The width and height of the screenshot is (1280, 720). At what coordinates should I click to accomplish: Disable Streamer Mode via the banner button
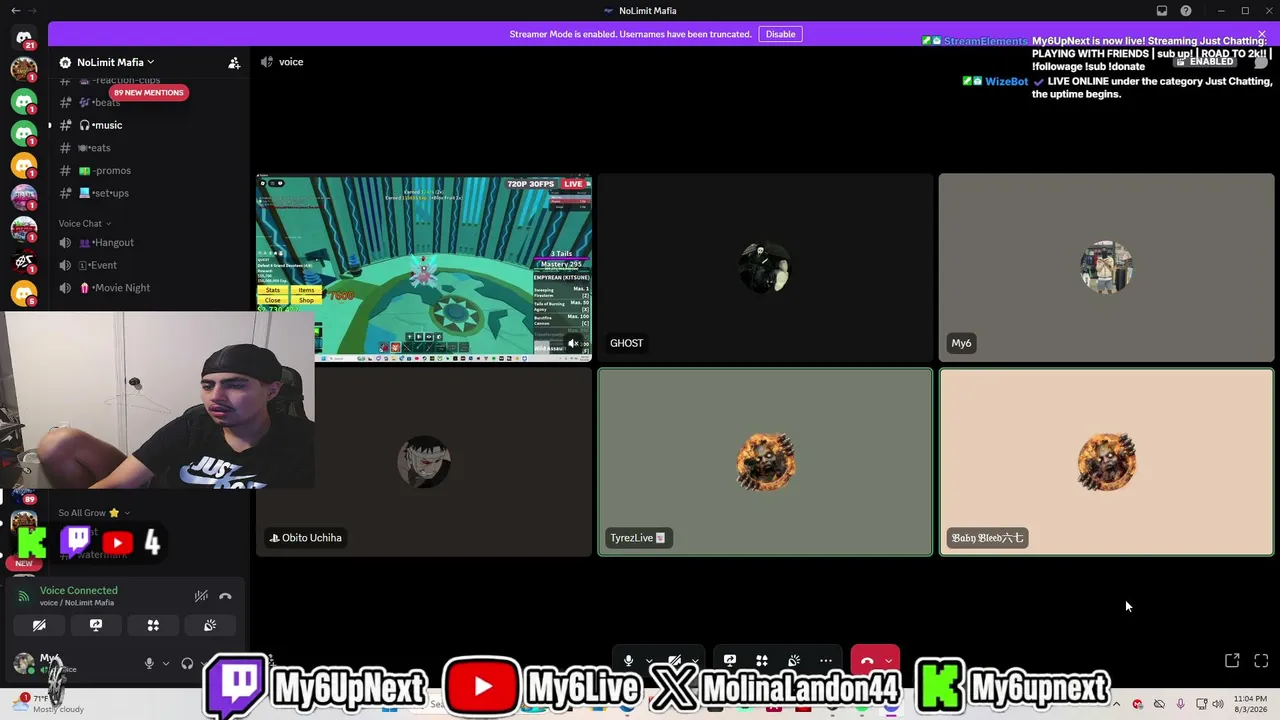[780, 34]
